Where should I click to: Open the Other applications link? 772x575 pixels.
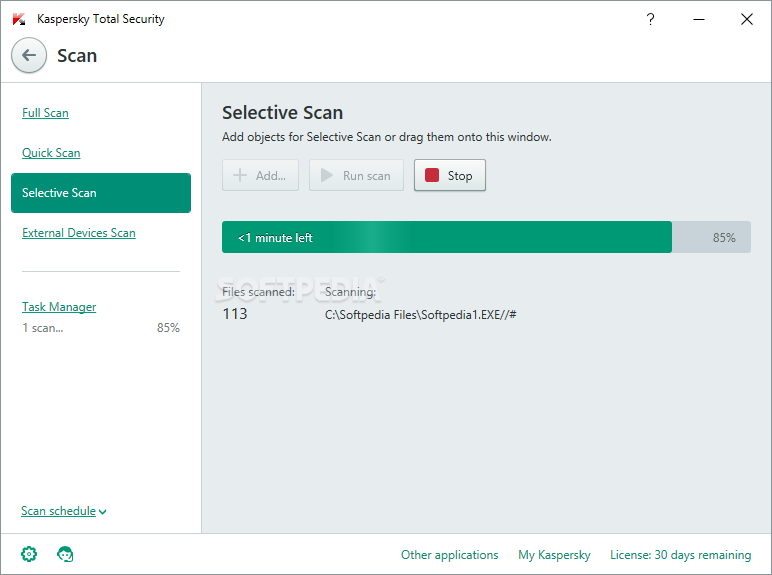click(x=450, y=555)
